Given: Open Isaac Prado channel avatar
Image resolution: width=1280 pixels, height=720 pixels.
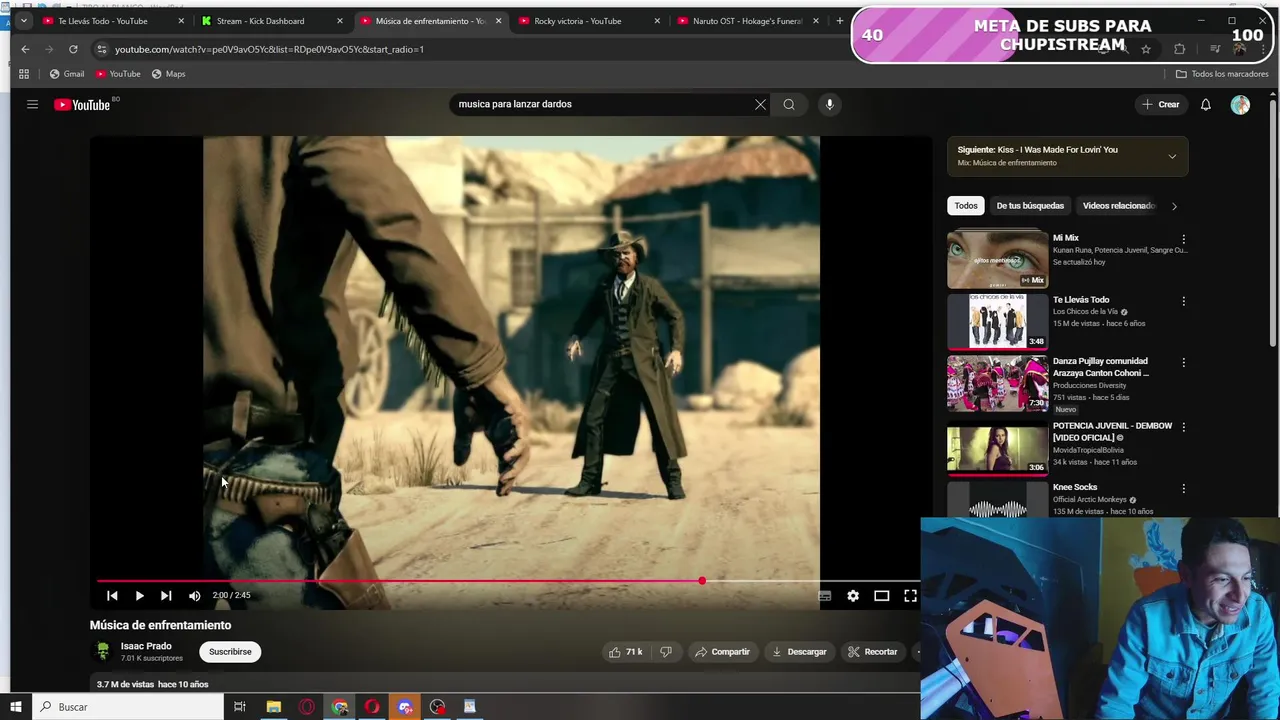Looking at the screenshot, I should pos(102,651).
